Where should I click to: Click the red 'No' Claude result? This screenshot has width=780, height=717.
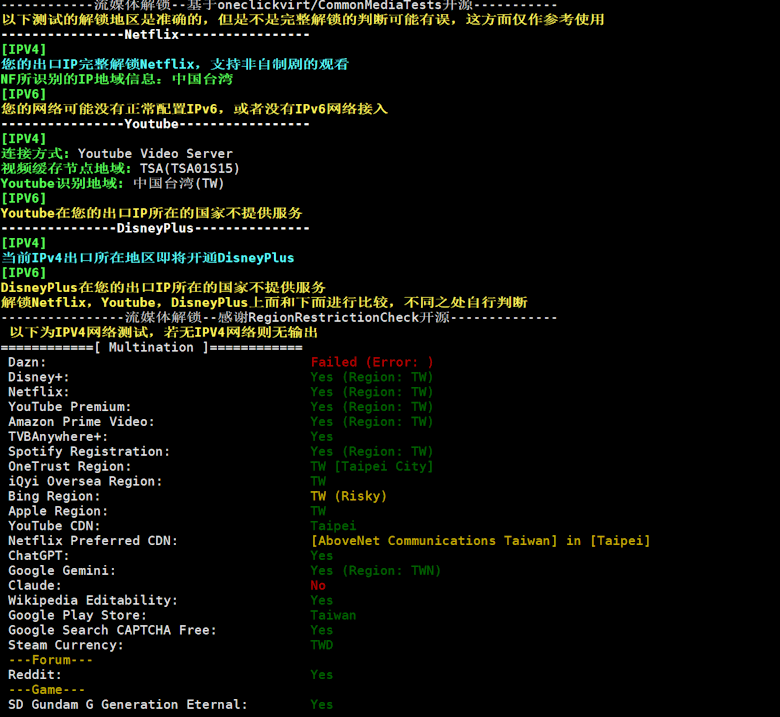point(318,586)
